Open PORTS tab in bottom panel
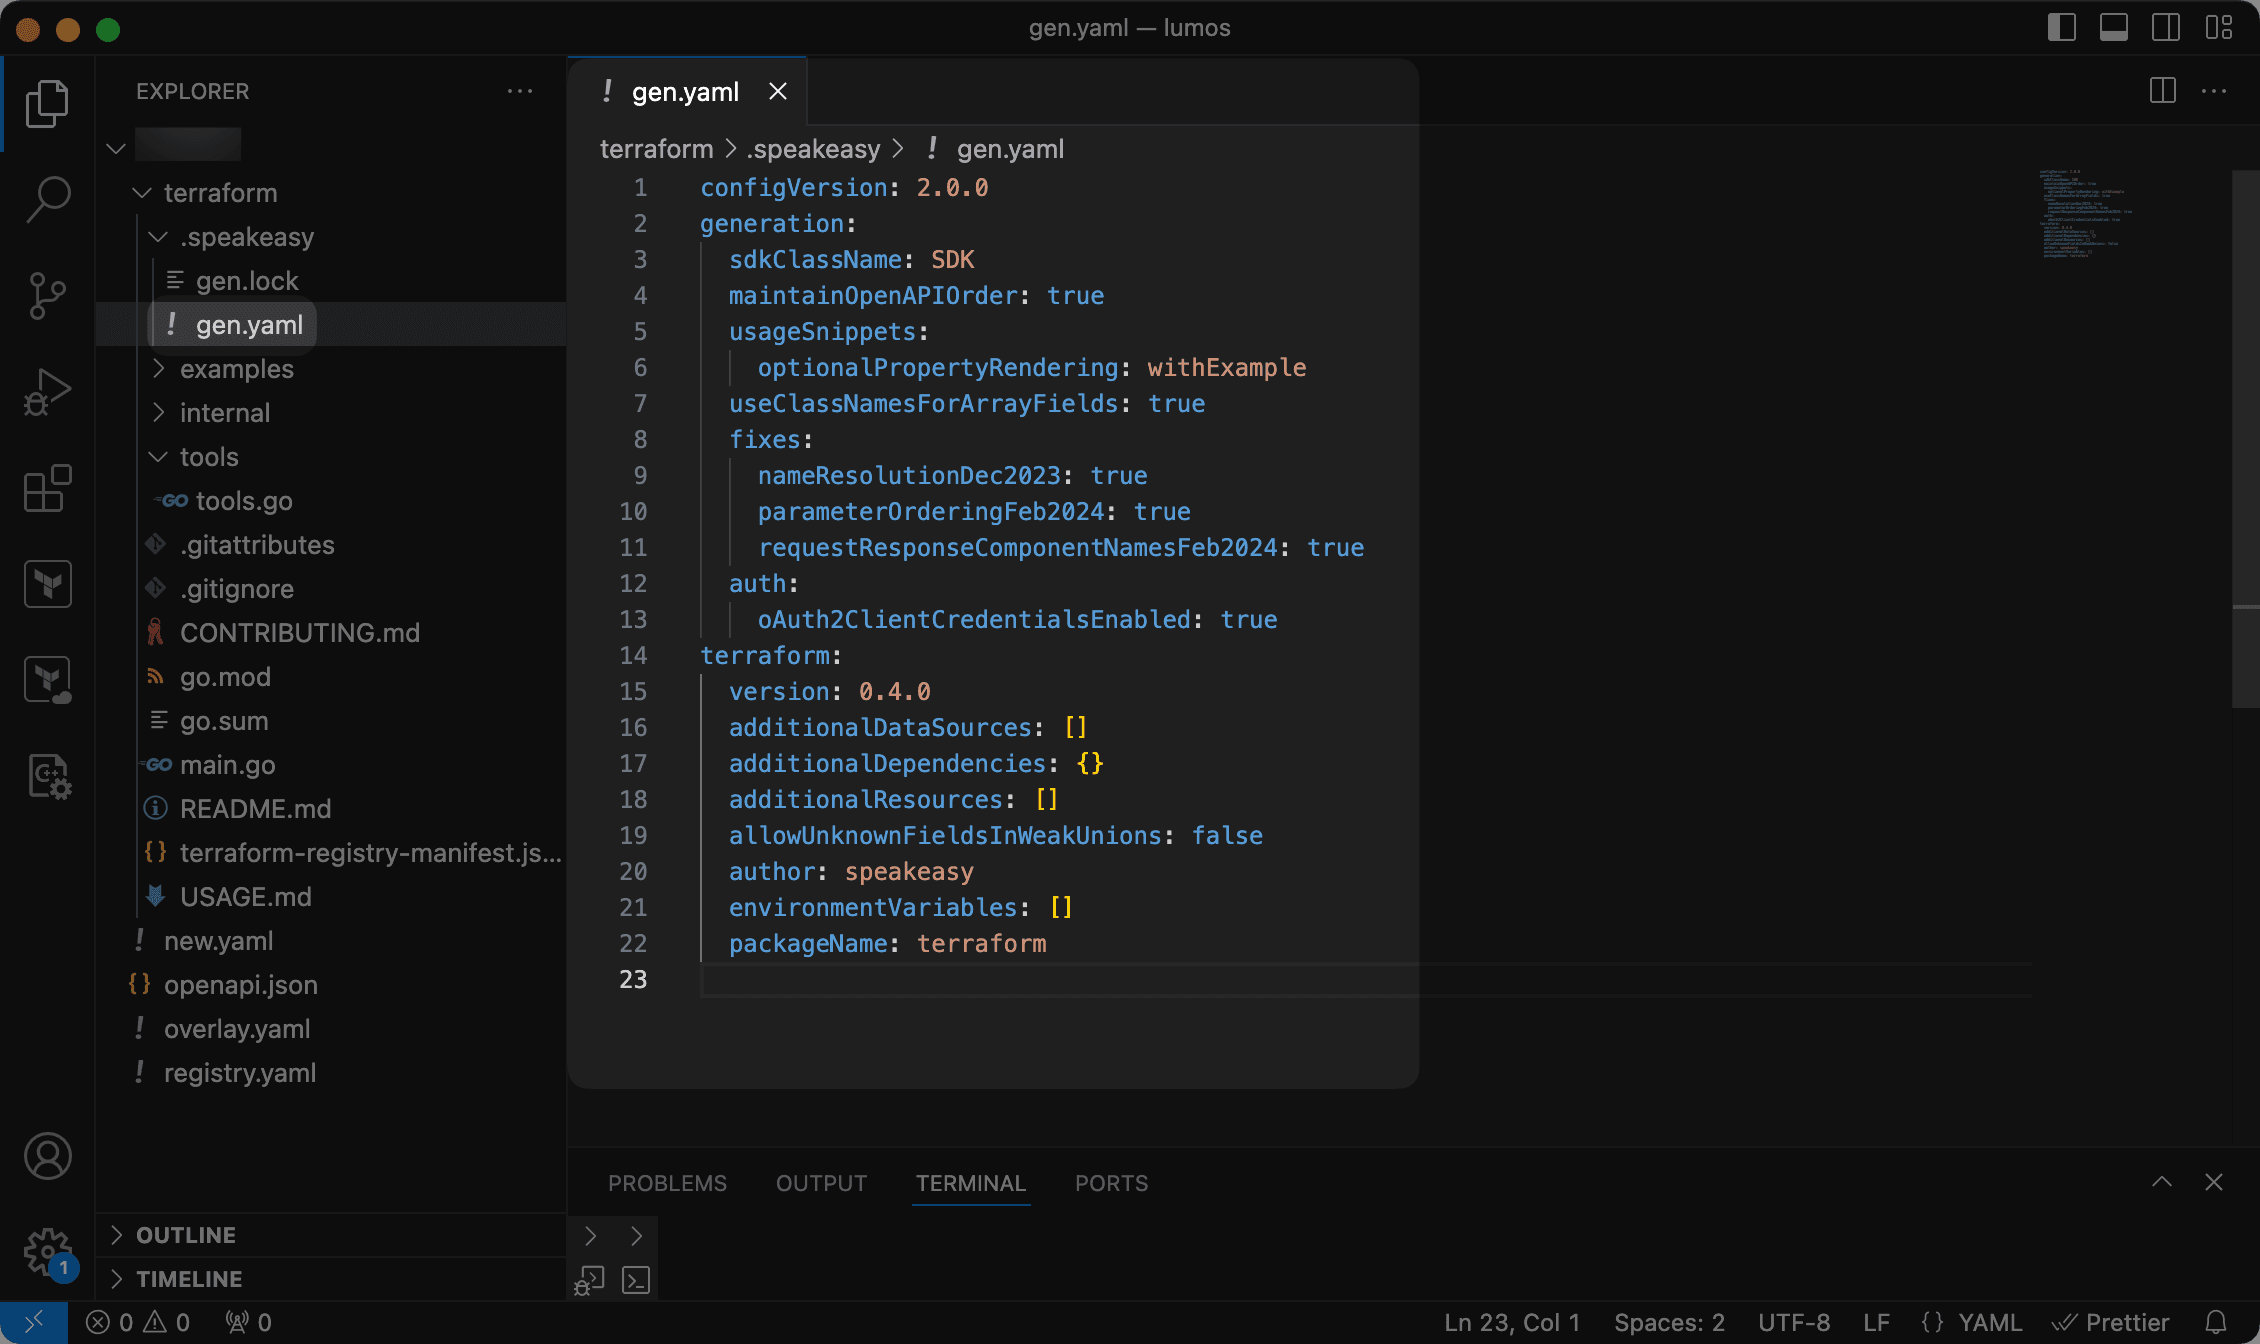Image resolution: width=2260 pixels, height=1344 pixels. 1110,1182
